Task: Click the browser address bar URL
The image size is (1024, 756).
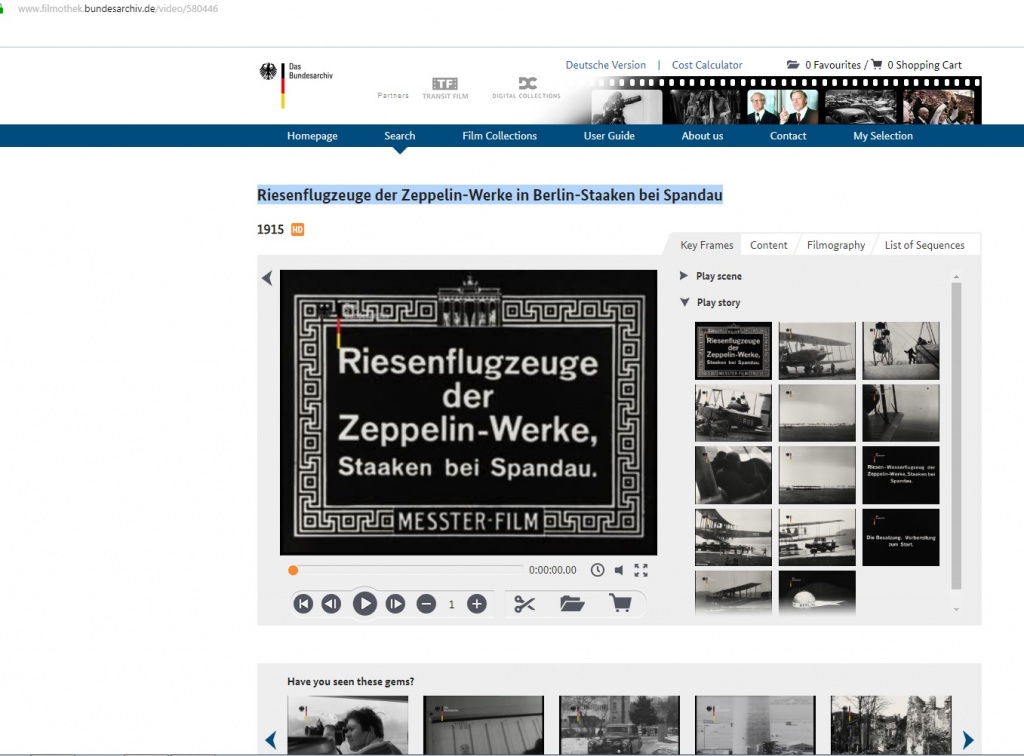Action: coord(118,8)
